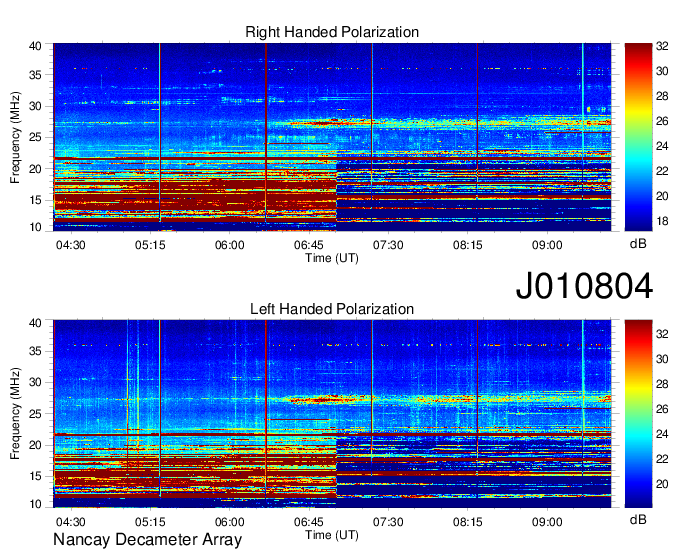Click '25' frequency tick on Right Handed plot
Image resolution: width=680 pixels, height=552 pixels.
(x=35, y=137)
